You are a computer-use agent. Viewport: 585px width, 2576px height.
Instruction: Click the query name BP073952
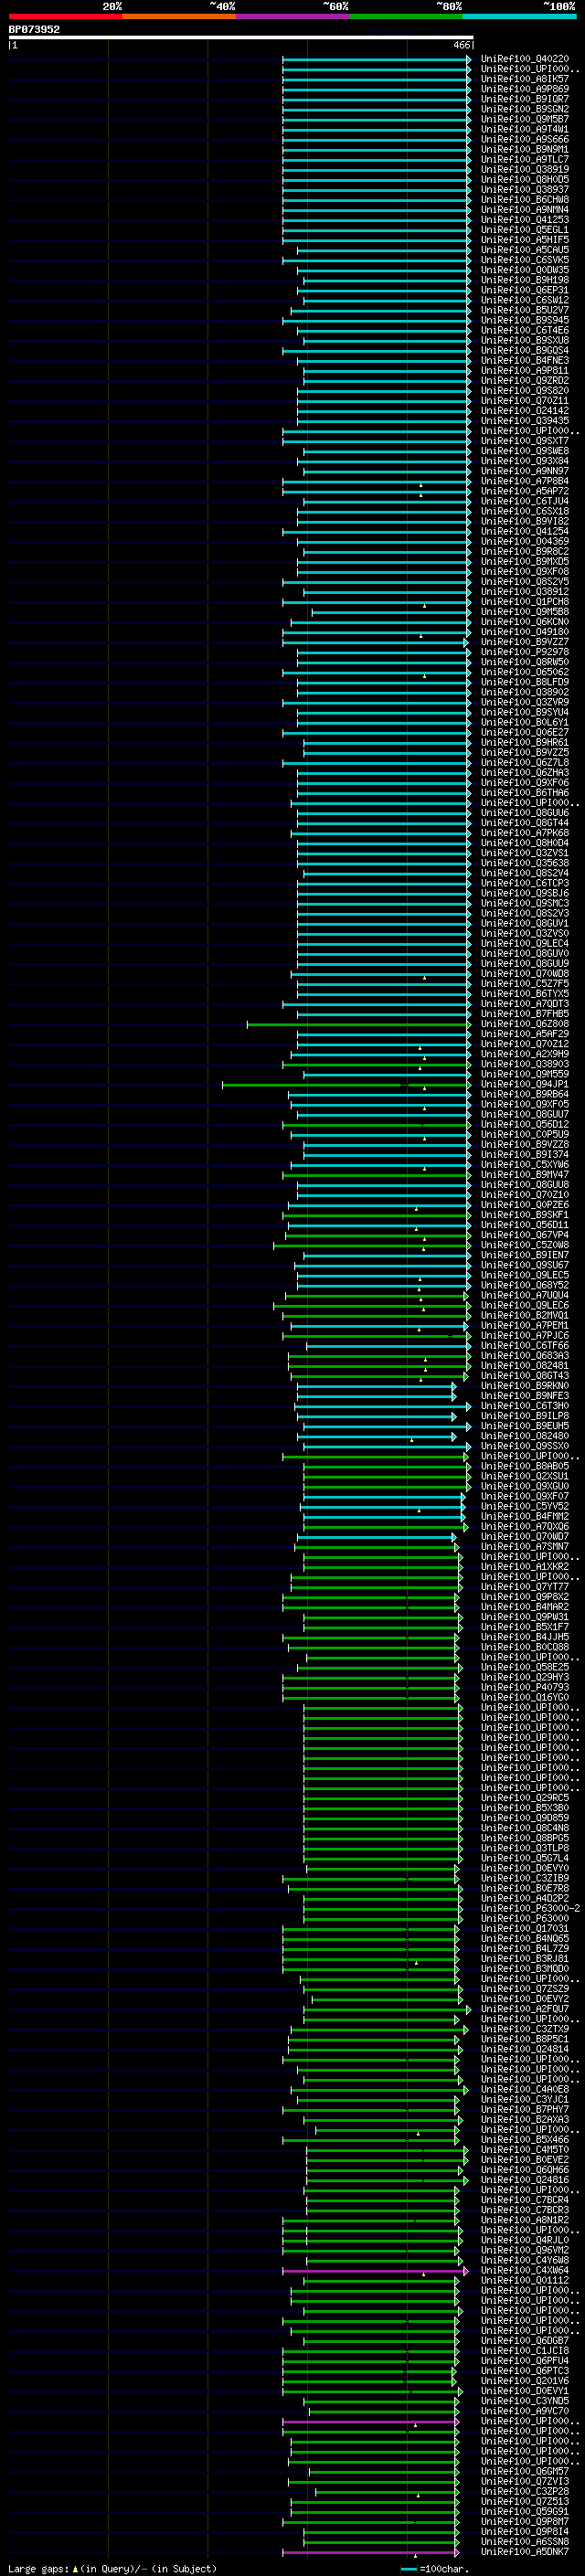(x=34, y=29)
